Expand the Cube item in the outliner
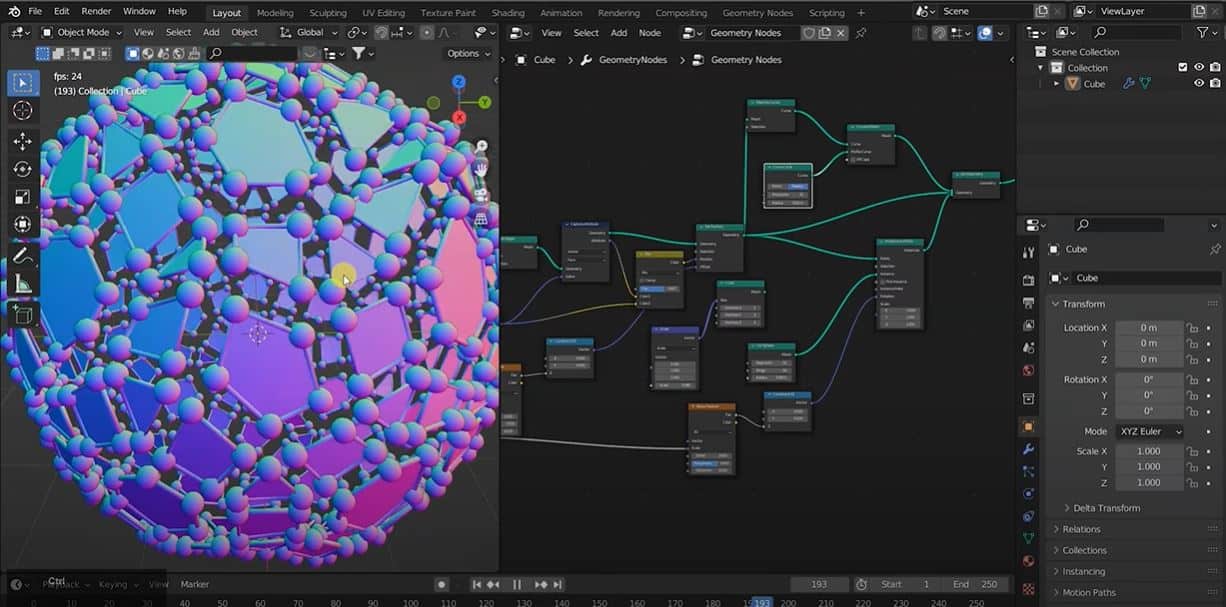 pos(1058,83)
